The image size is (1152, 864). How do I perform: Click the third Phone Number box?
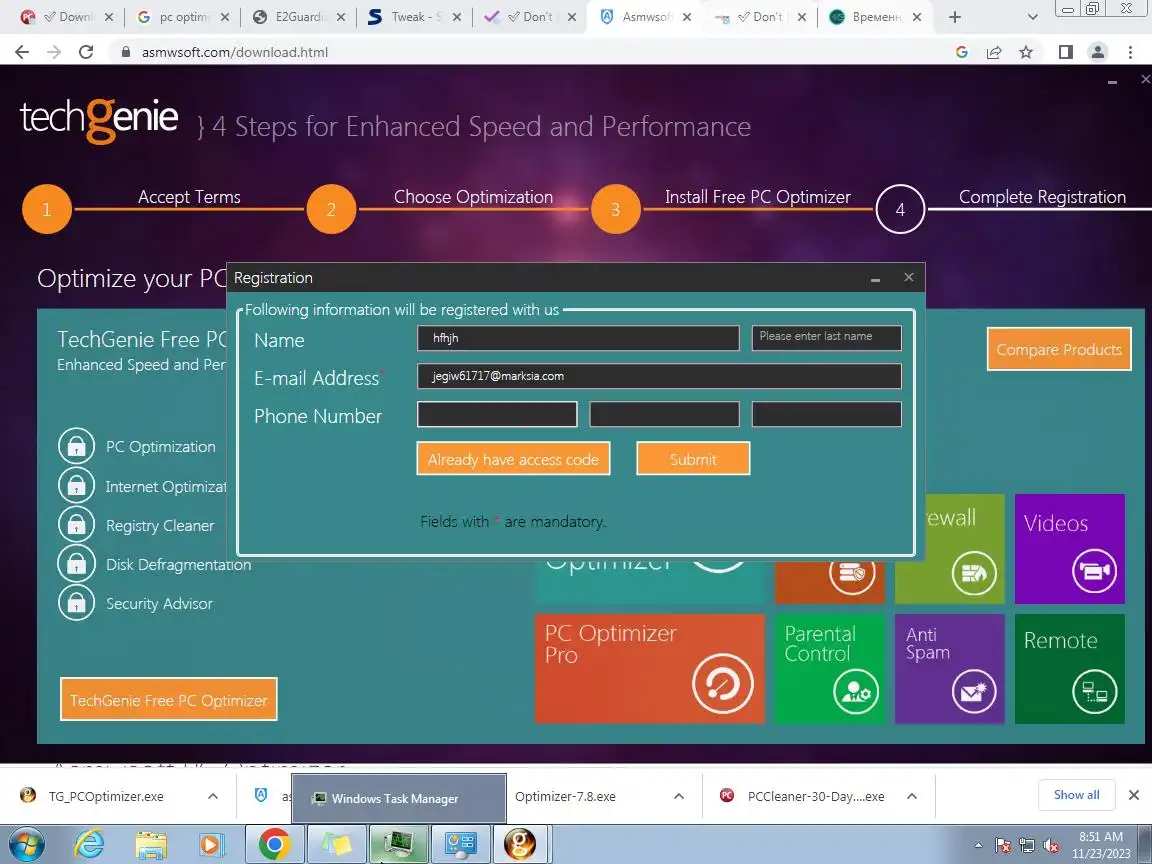click(827, 414)
